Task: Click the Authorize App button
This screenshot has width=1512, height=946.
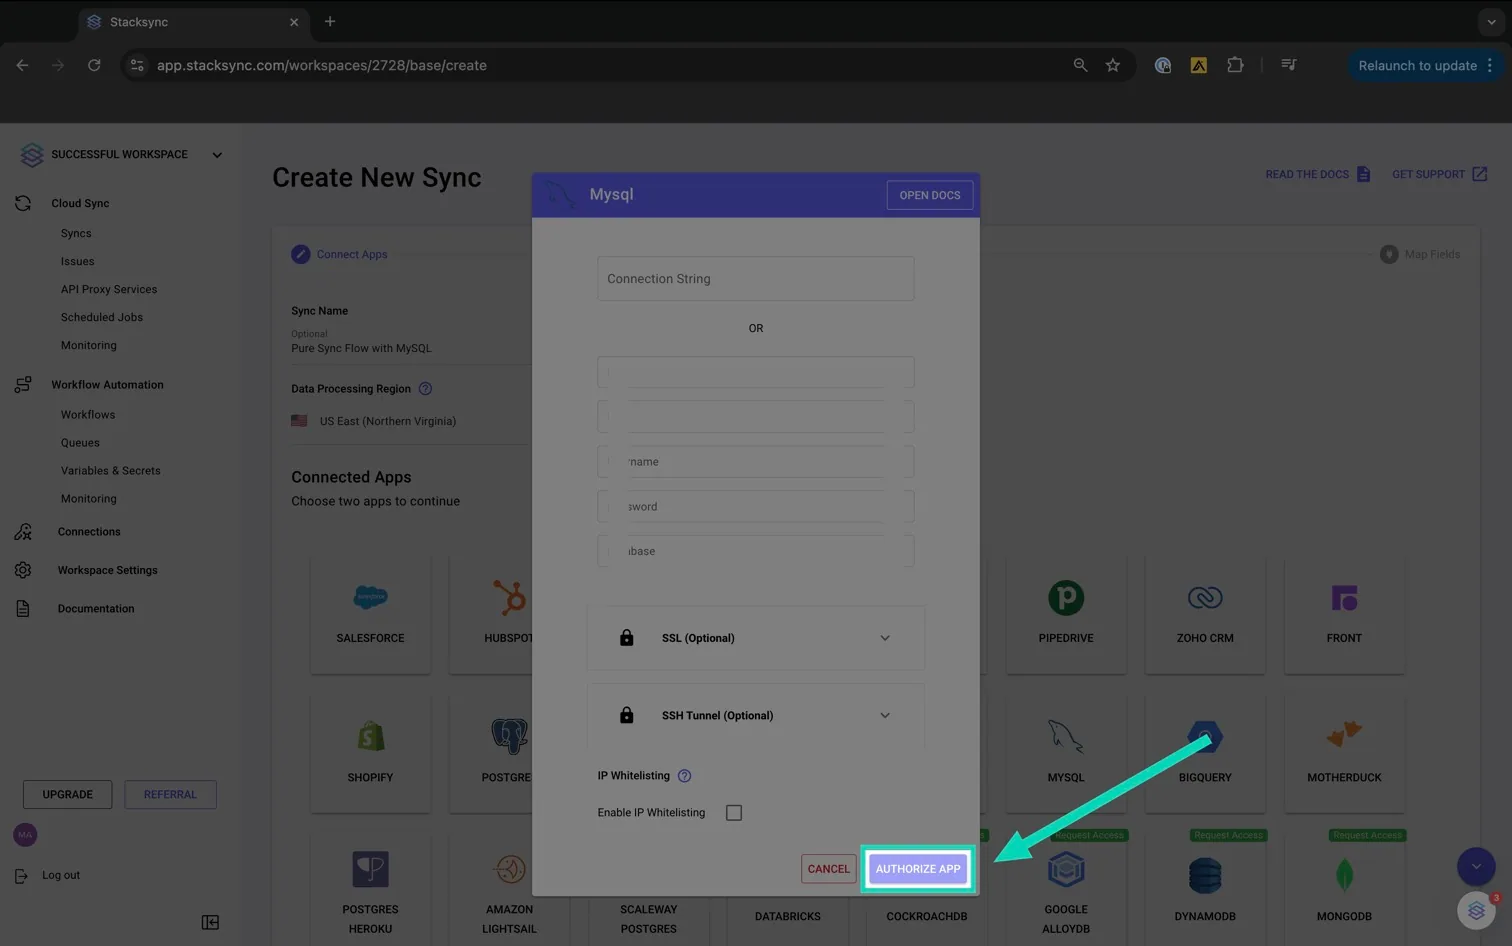Action: [x=918, y=869]
